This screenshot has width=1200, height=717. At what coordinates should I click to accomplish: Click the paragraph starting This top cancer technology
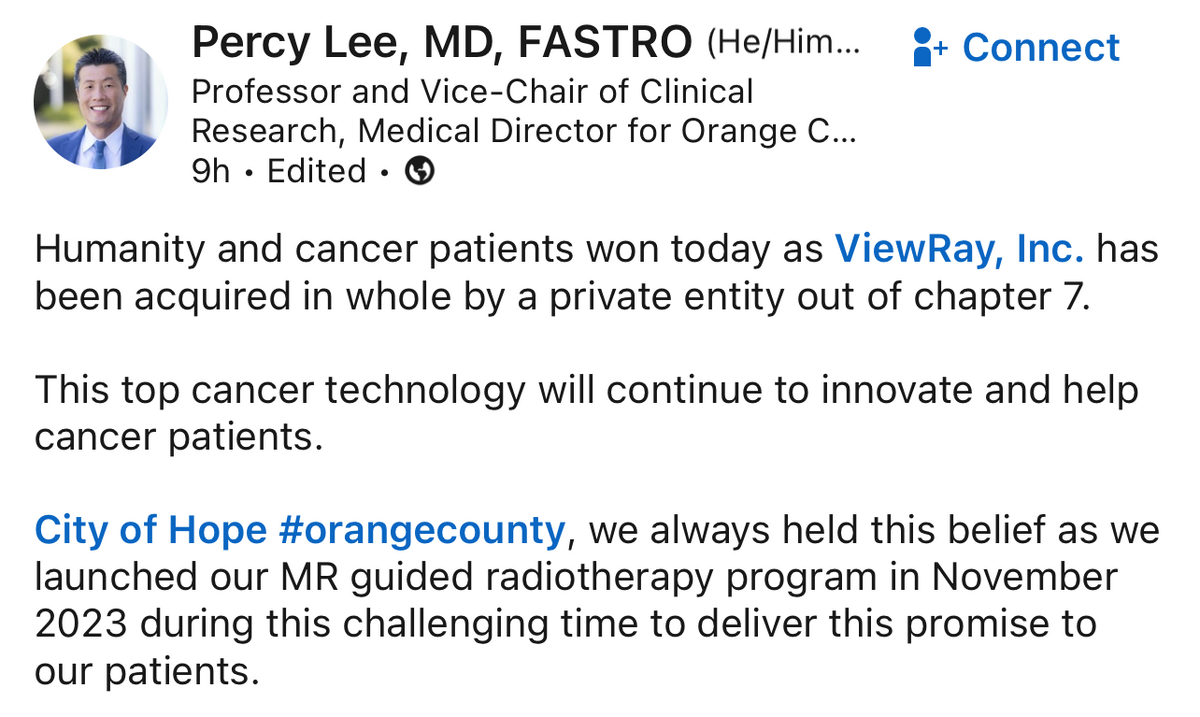coord(586,389)
